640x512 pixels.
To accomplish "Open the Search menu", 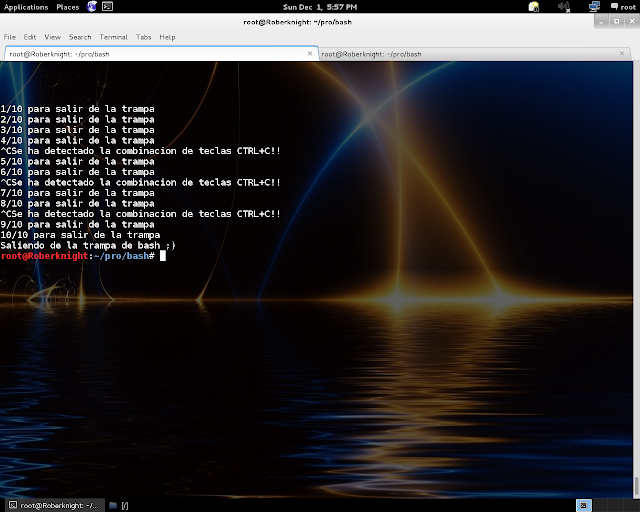I will (80, 37).
